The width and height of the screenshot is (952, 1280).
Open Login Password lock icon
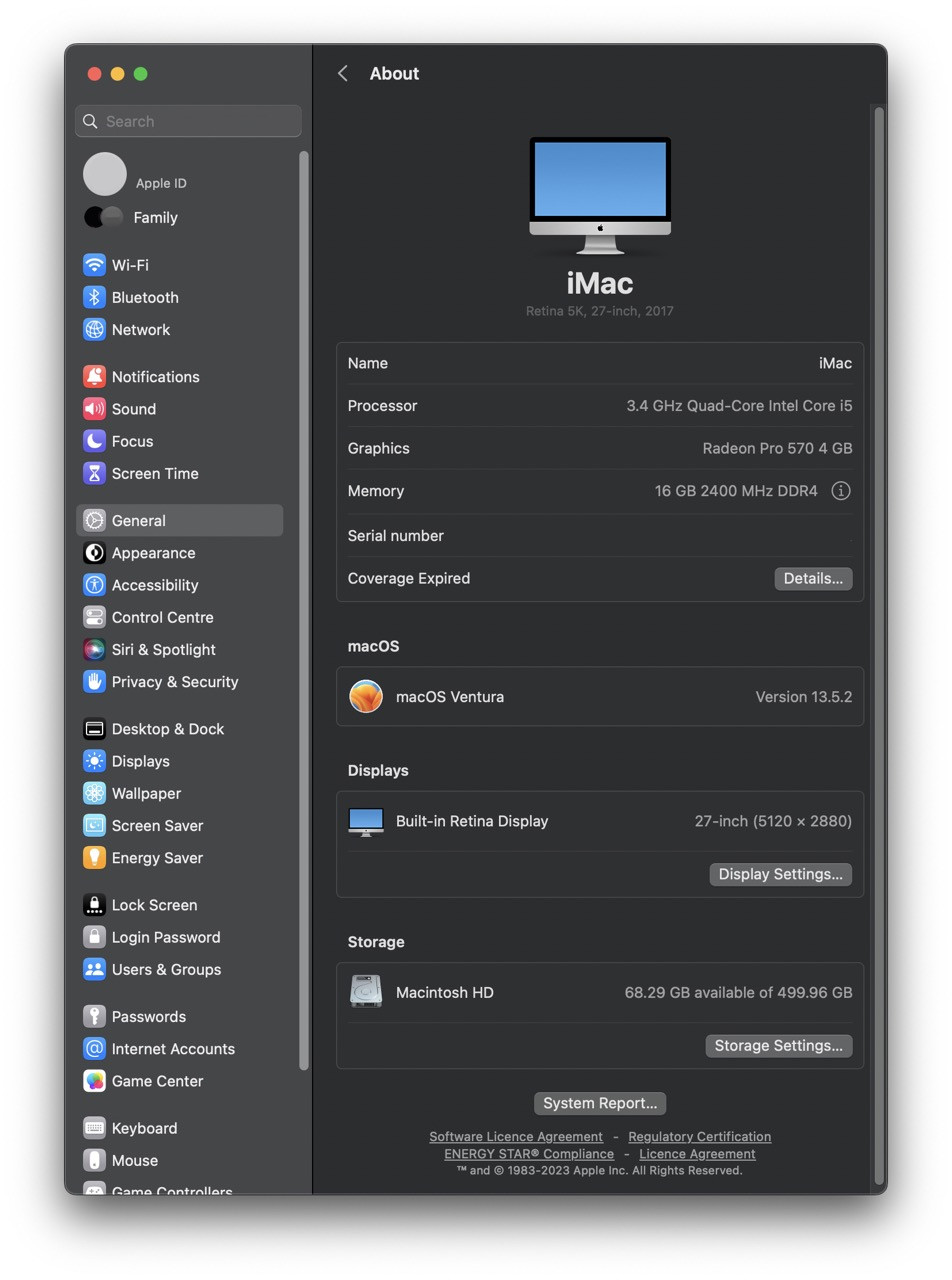point(94,937)
